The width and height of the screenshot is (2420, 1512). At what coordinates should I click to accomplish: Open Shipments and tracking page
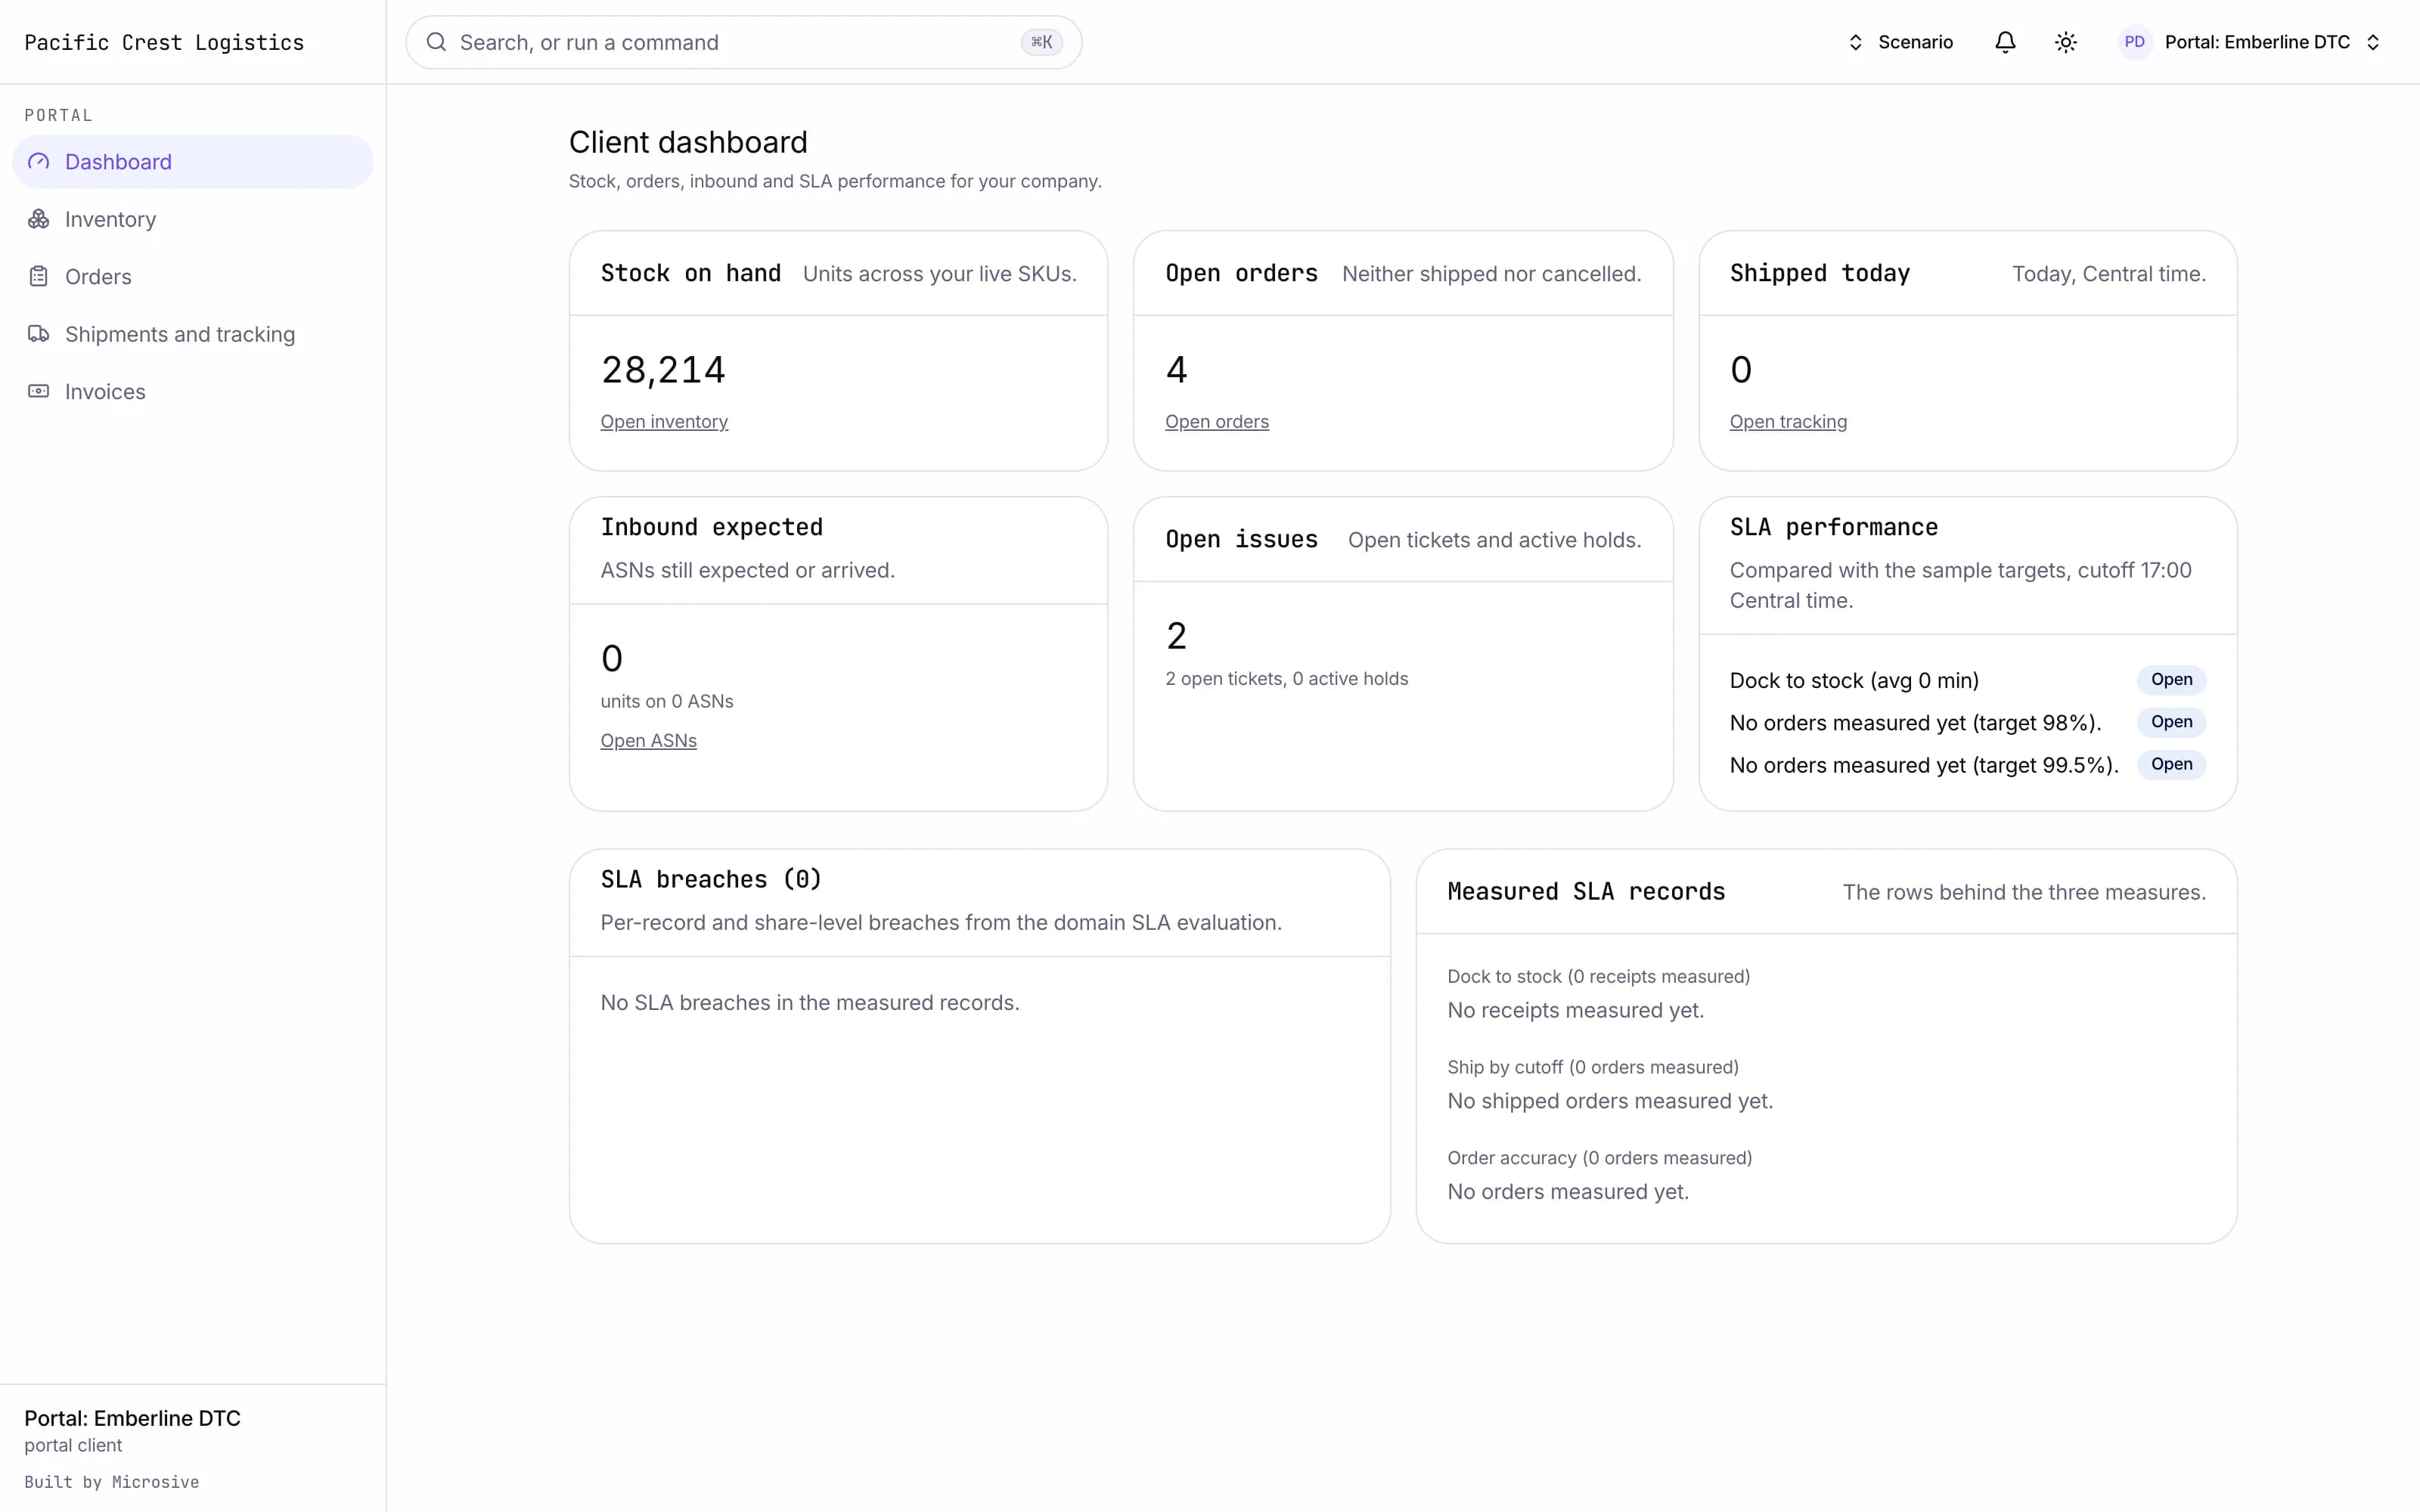(192, 334)
